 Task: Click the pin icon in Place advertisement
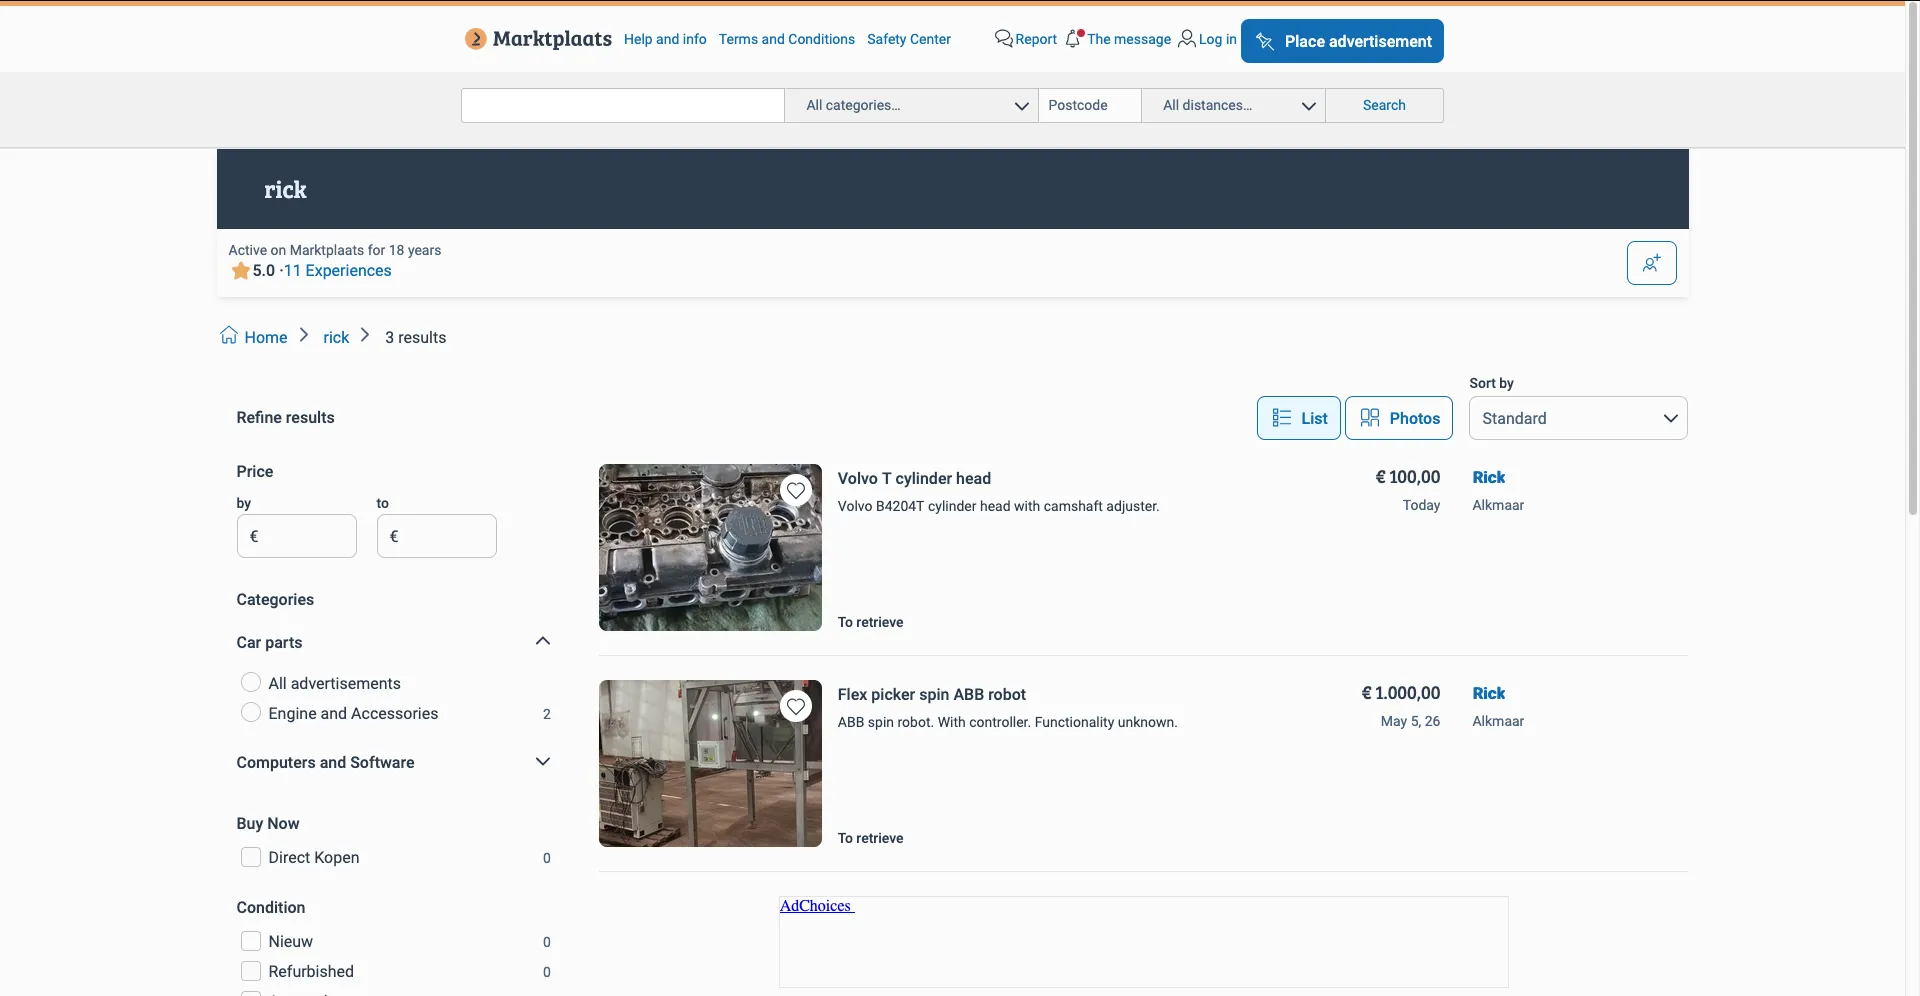coord(1265,41)
